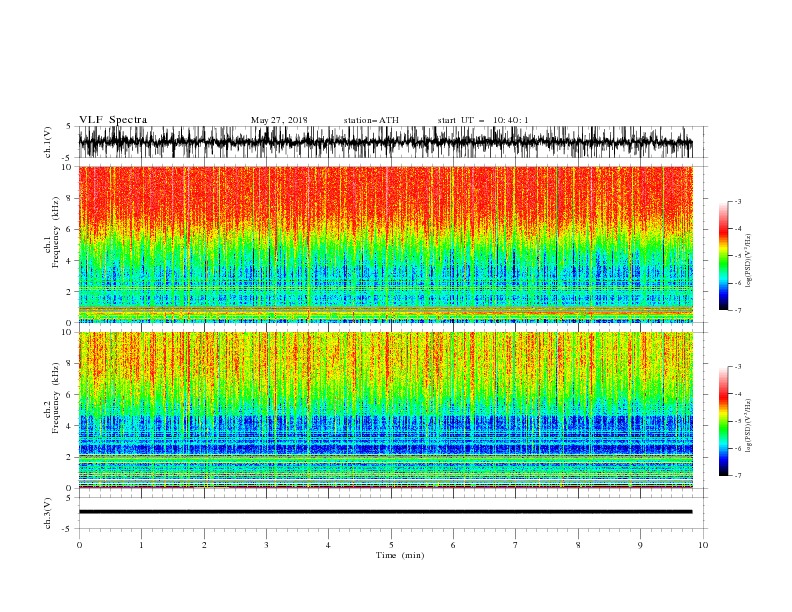Click the ch.1 voltage waveform trace
This screenshot has height=612, width=792.
[x=385, y=142]
